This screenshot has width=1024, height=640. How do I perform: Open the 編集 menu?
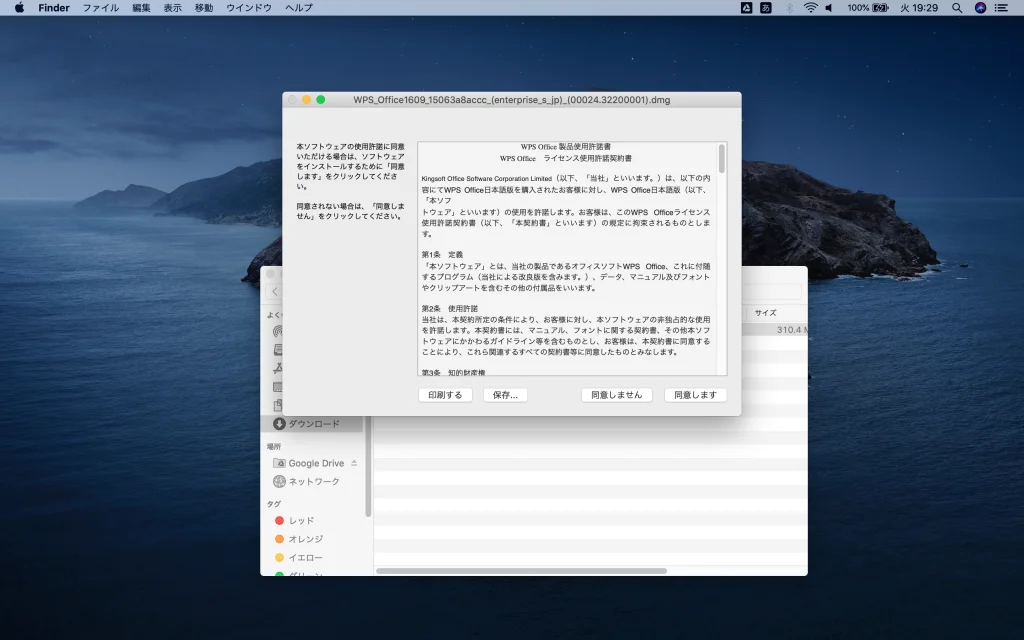pos(141,8)
